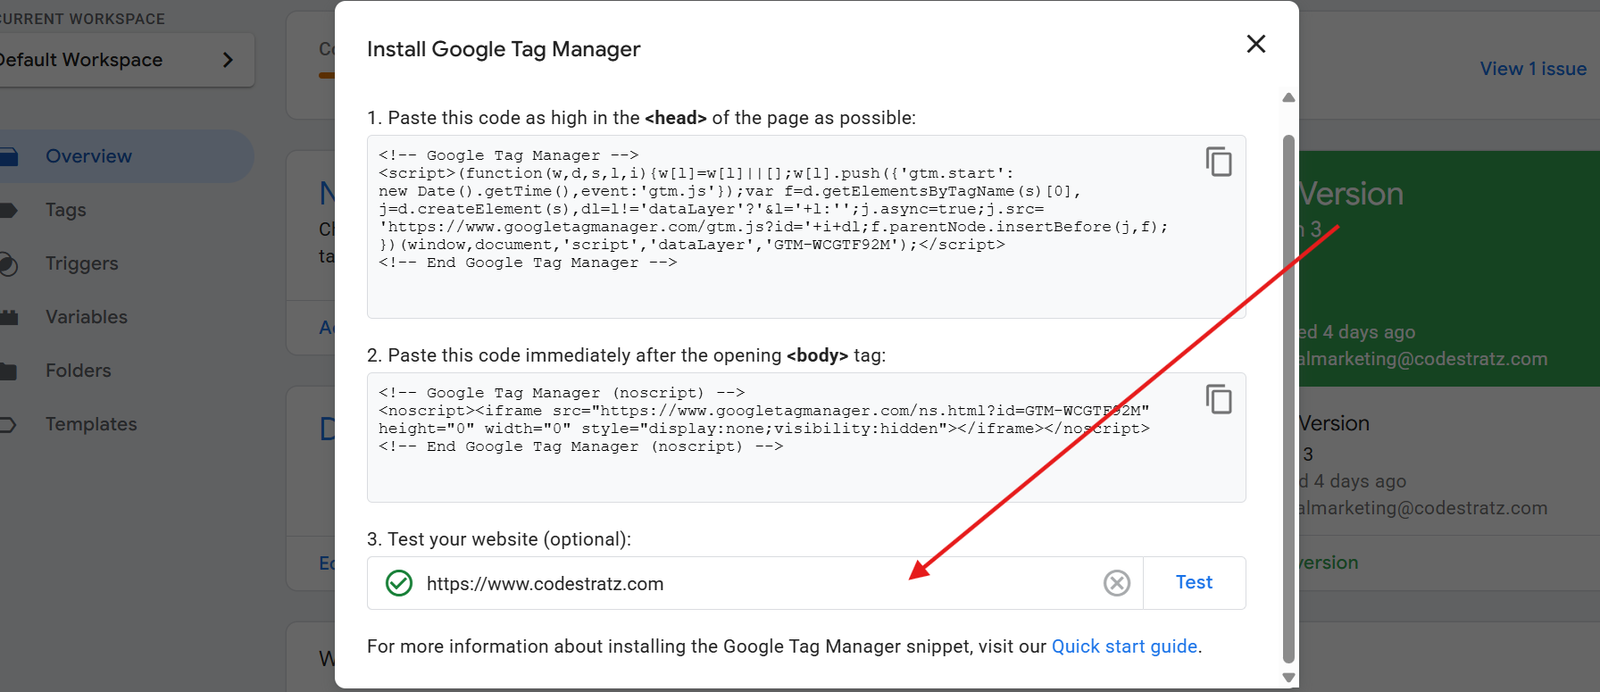1600x692 pixels.
Task: Open Triggers from the sidebar icon
Action: [x=10, y=263]
